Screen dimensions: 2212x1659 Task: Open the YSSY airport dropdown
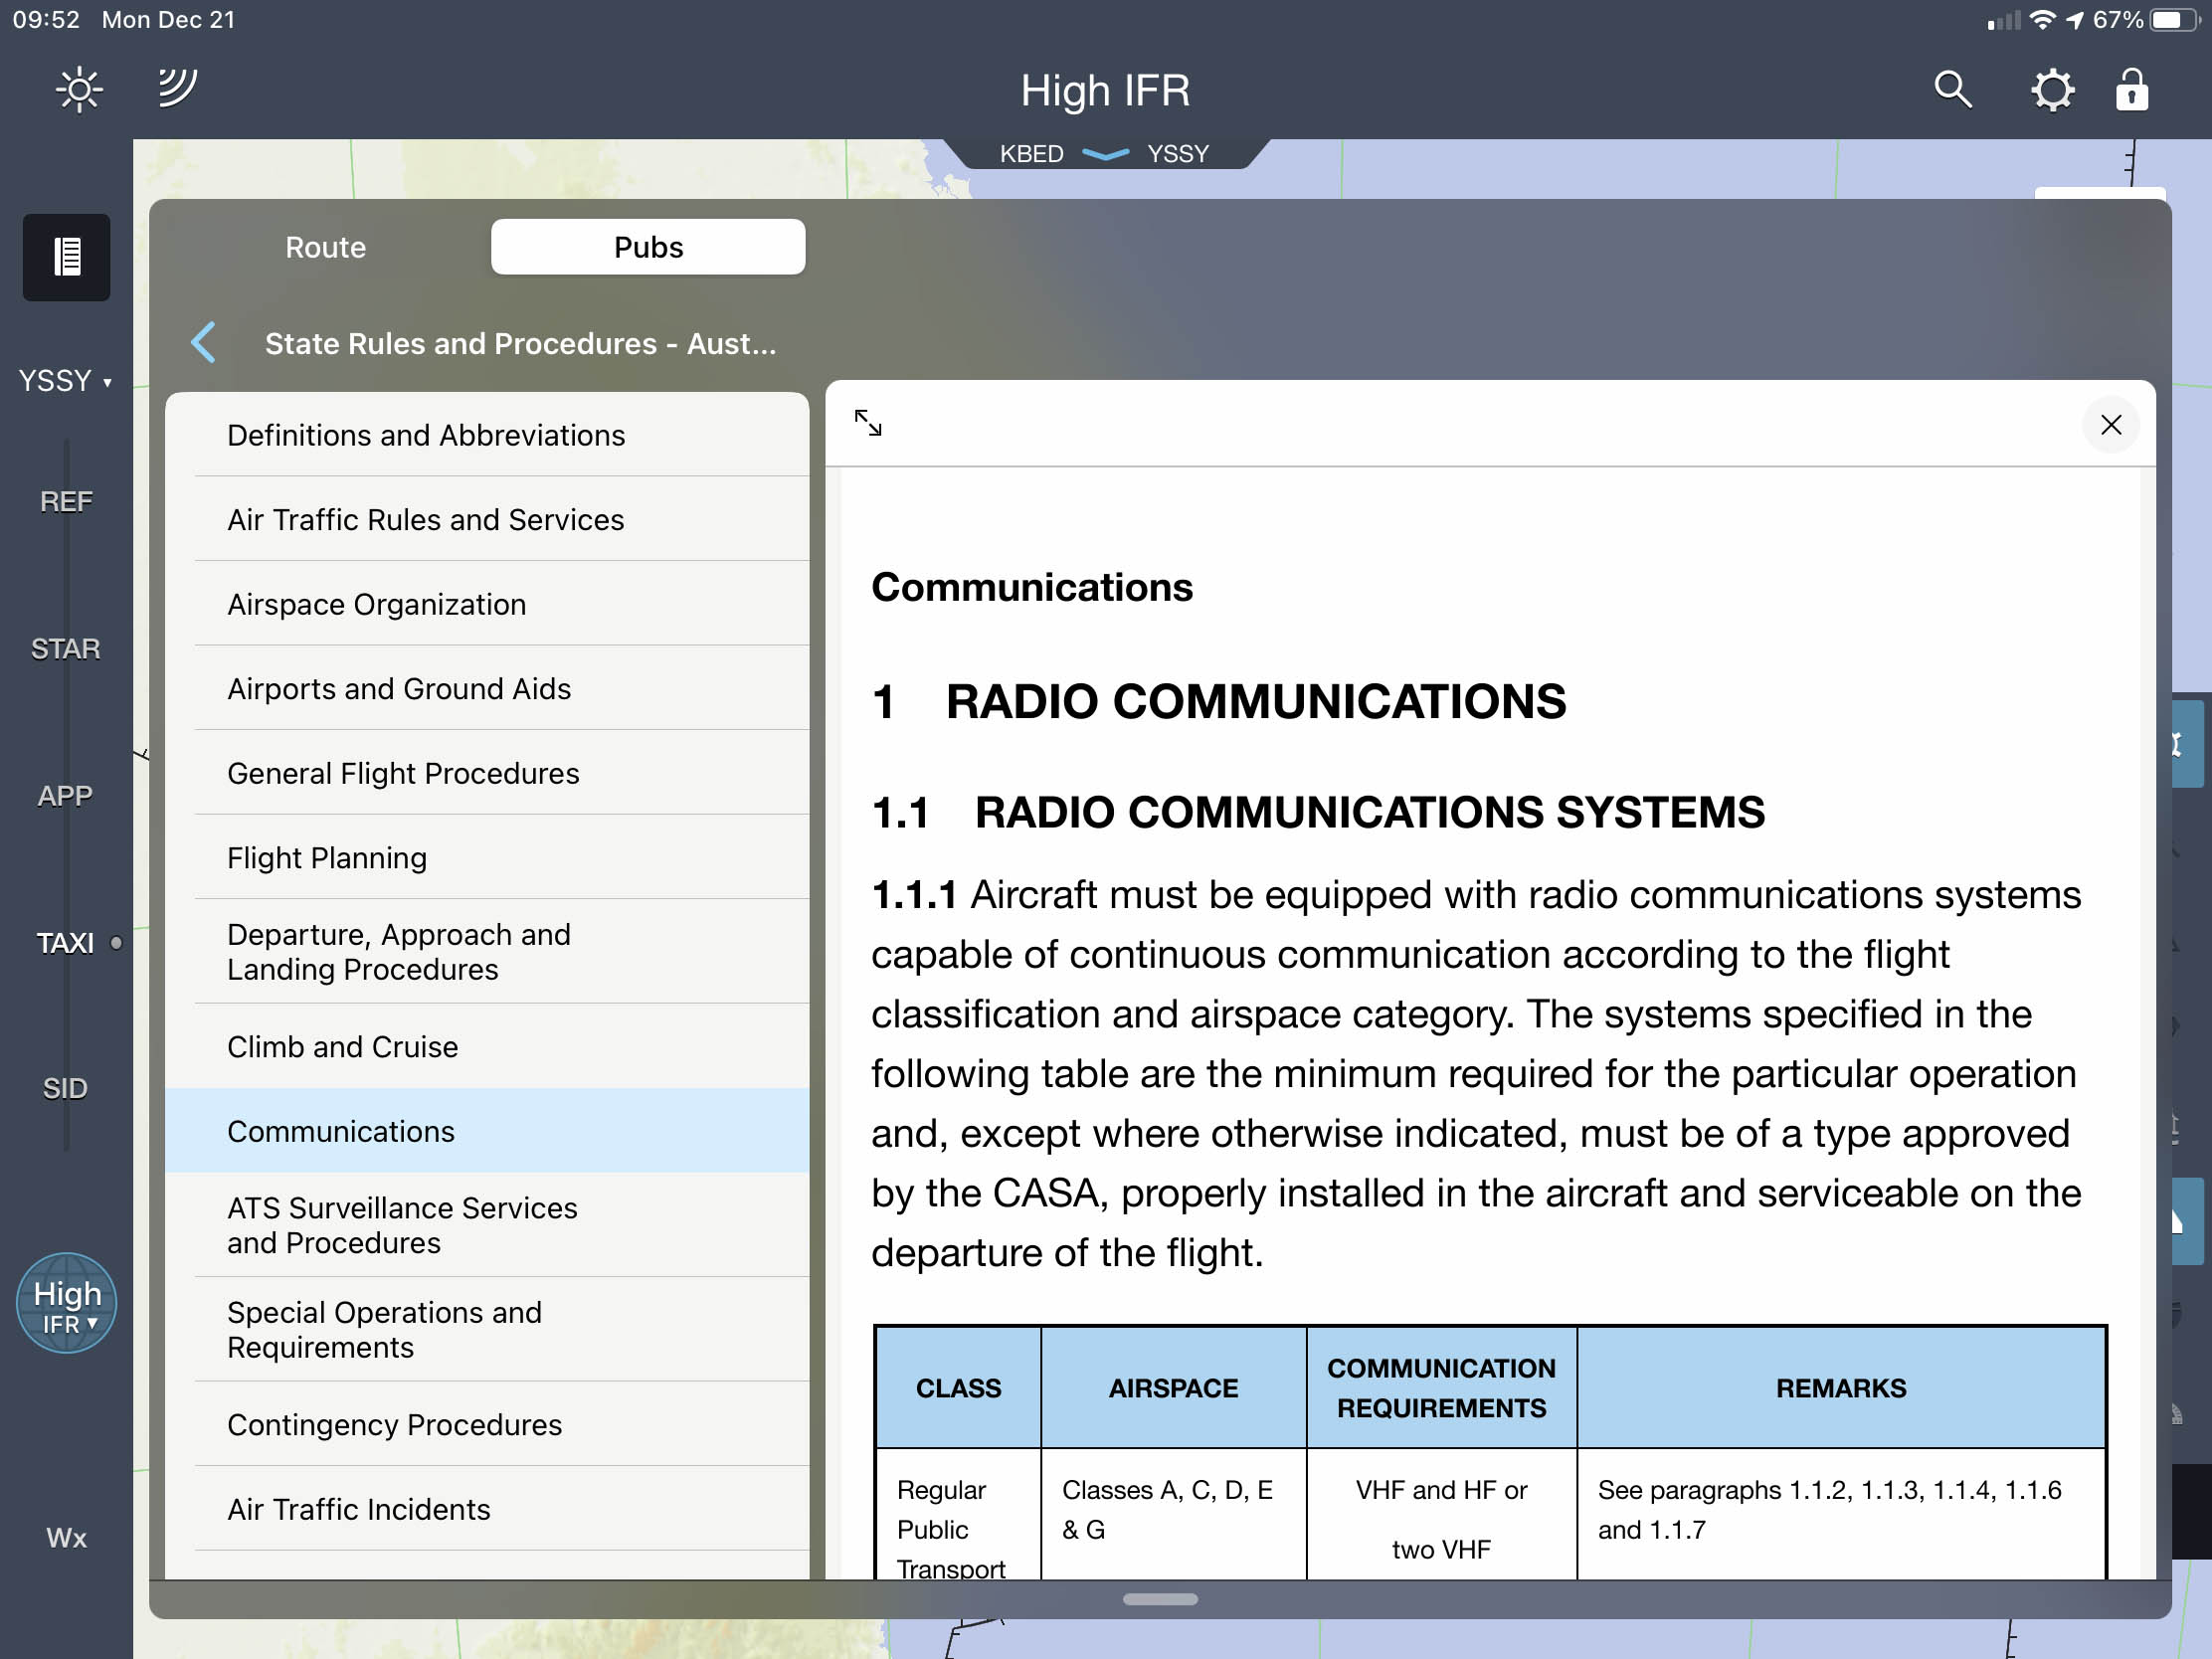point(65,381)
